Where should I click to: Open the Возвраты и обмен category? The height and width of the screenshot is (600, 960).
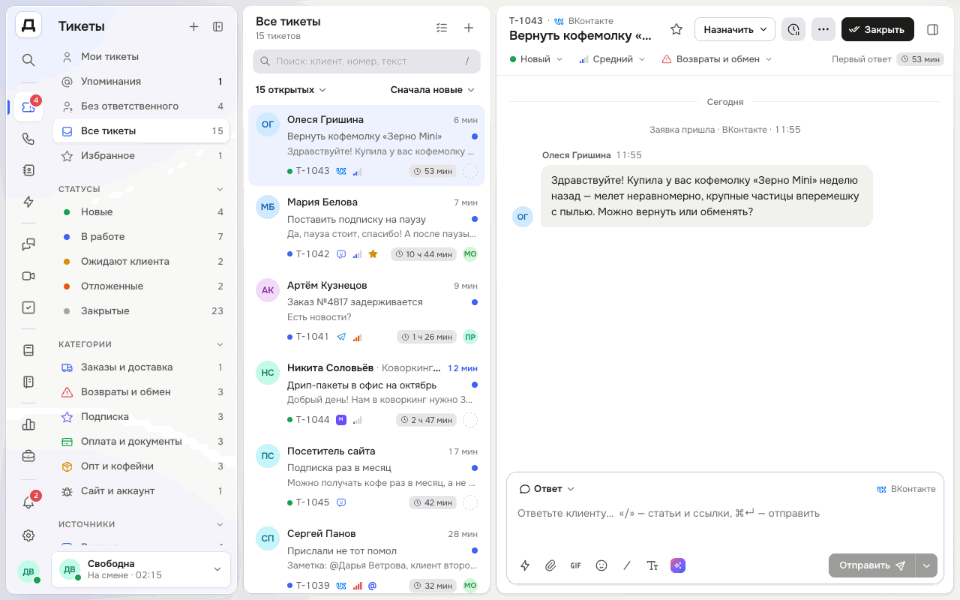[x=141, y=392]
